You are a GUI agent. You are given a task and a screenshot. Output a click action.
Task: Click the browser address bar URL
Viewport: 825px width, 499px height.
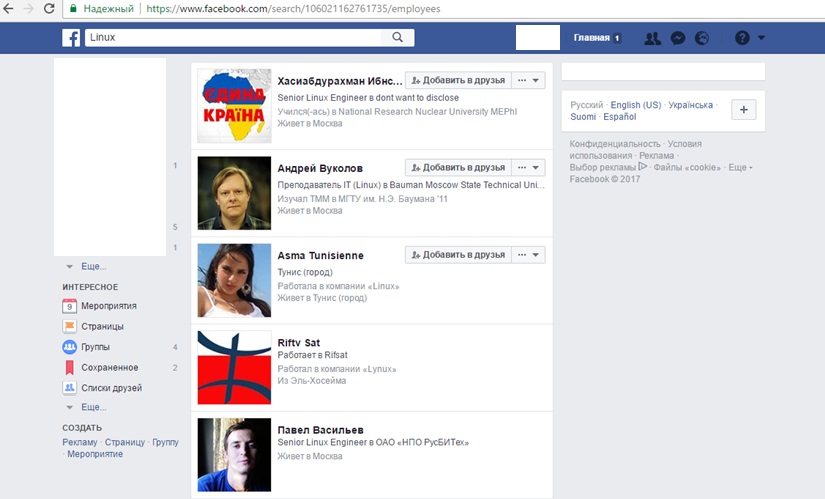[293, 8]
